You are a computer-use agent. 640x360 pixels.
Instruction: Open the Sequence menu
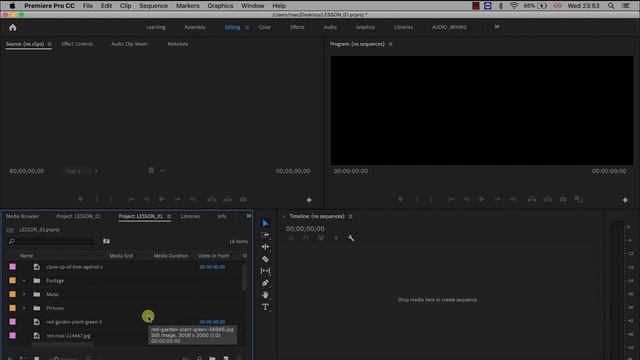[153, 6]
